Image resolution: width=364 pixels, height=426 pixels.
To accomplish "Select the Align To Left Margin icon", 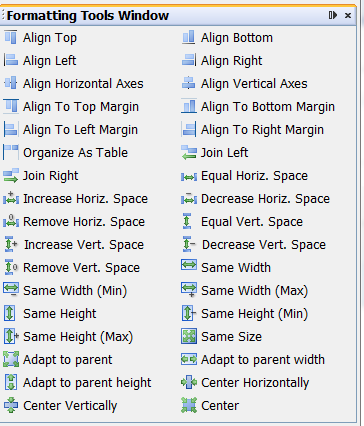I will 11,129.
